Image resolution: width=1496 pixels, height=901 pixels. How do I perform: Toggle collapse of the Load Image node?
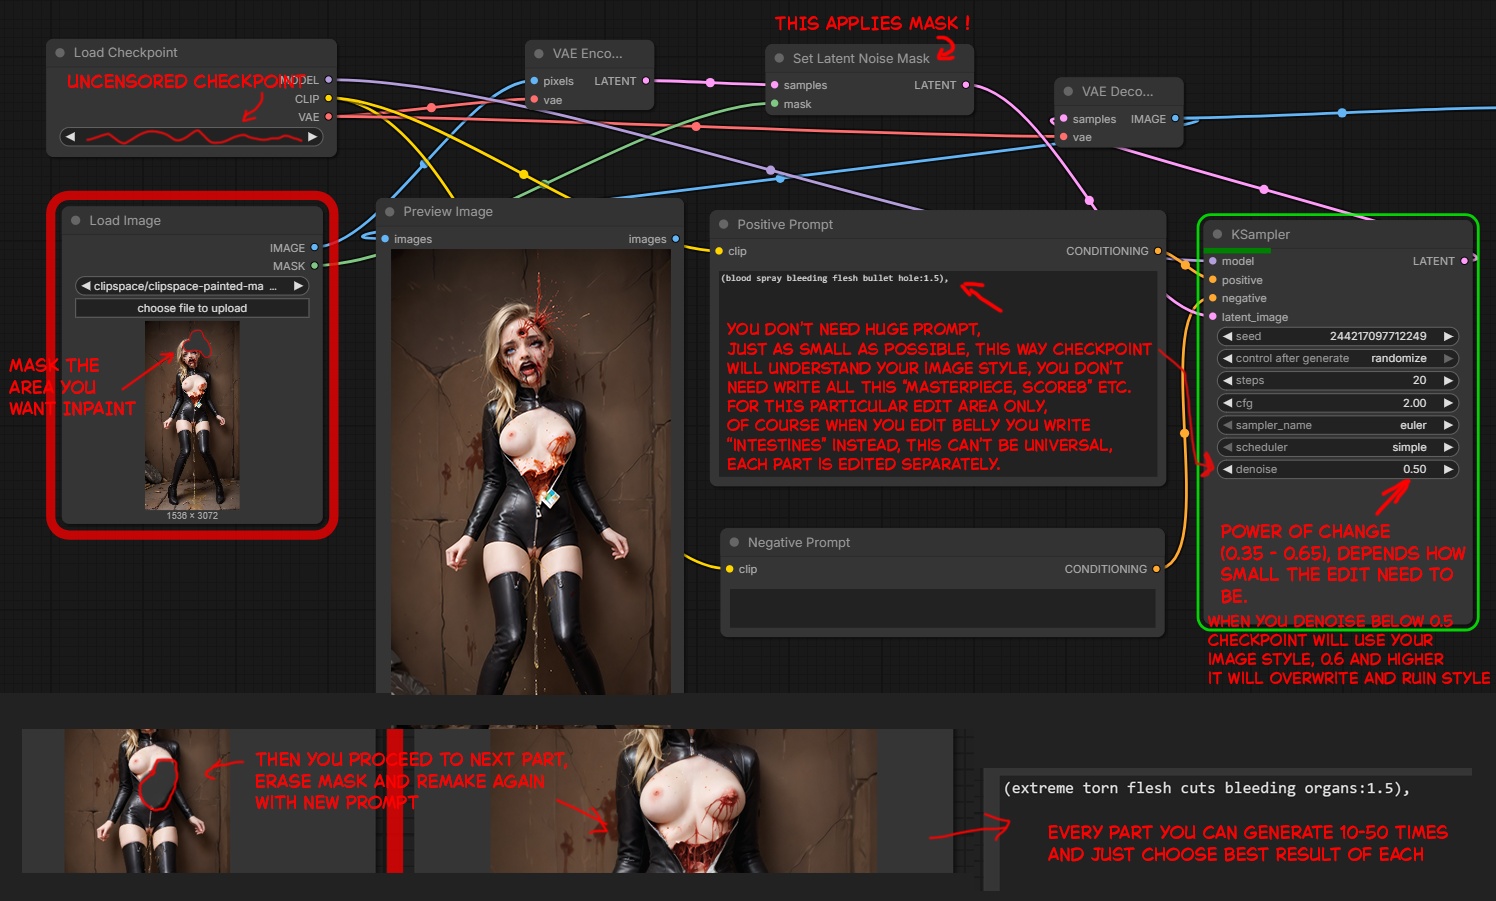point(75,221)
